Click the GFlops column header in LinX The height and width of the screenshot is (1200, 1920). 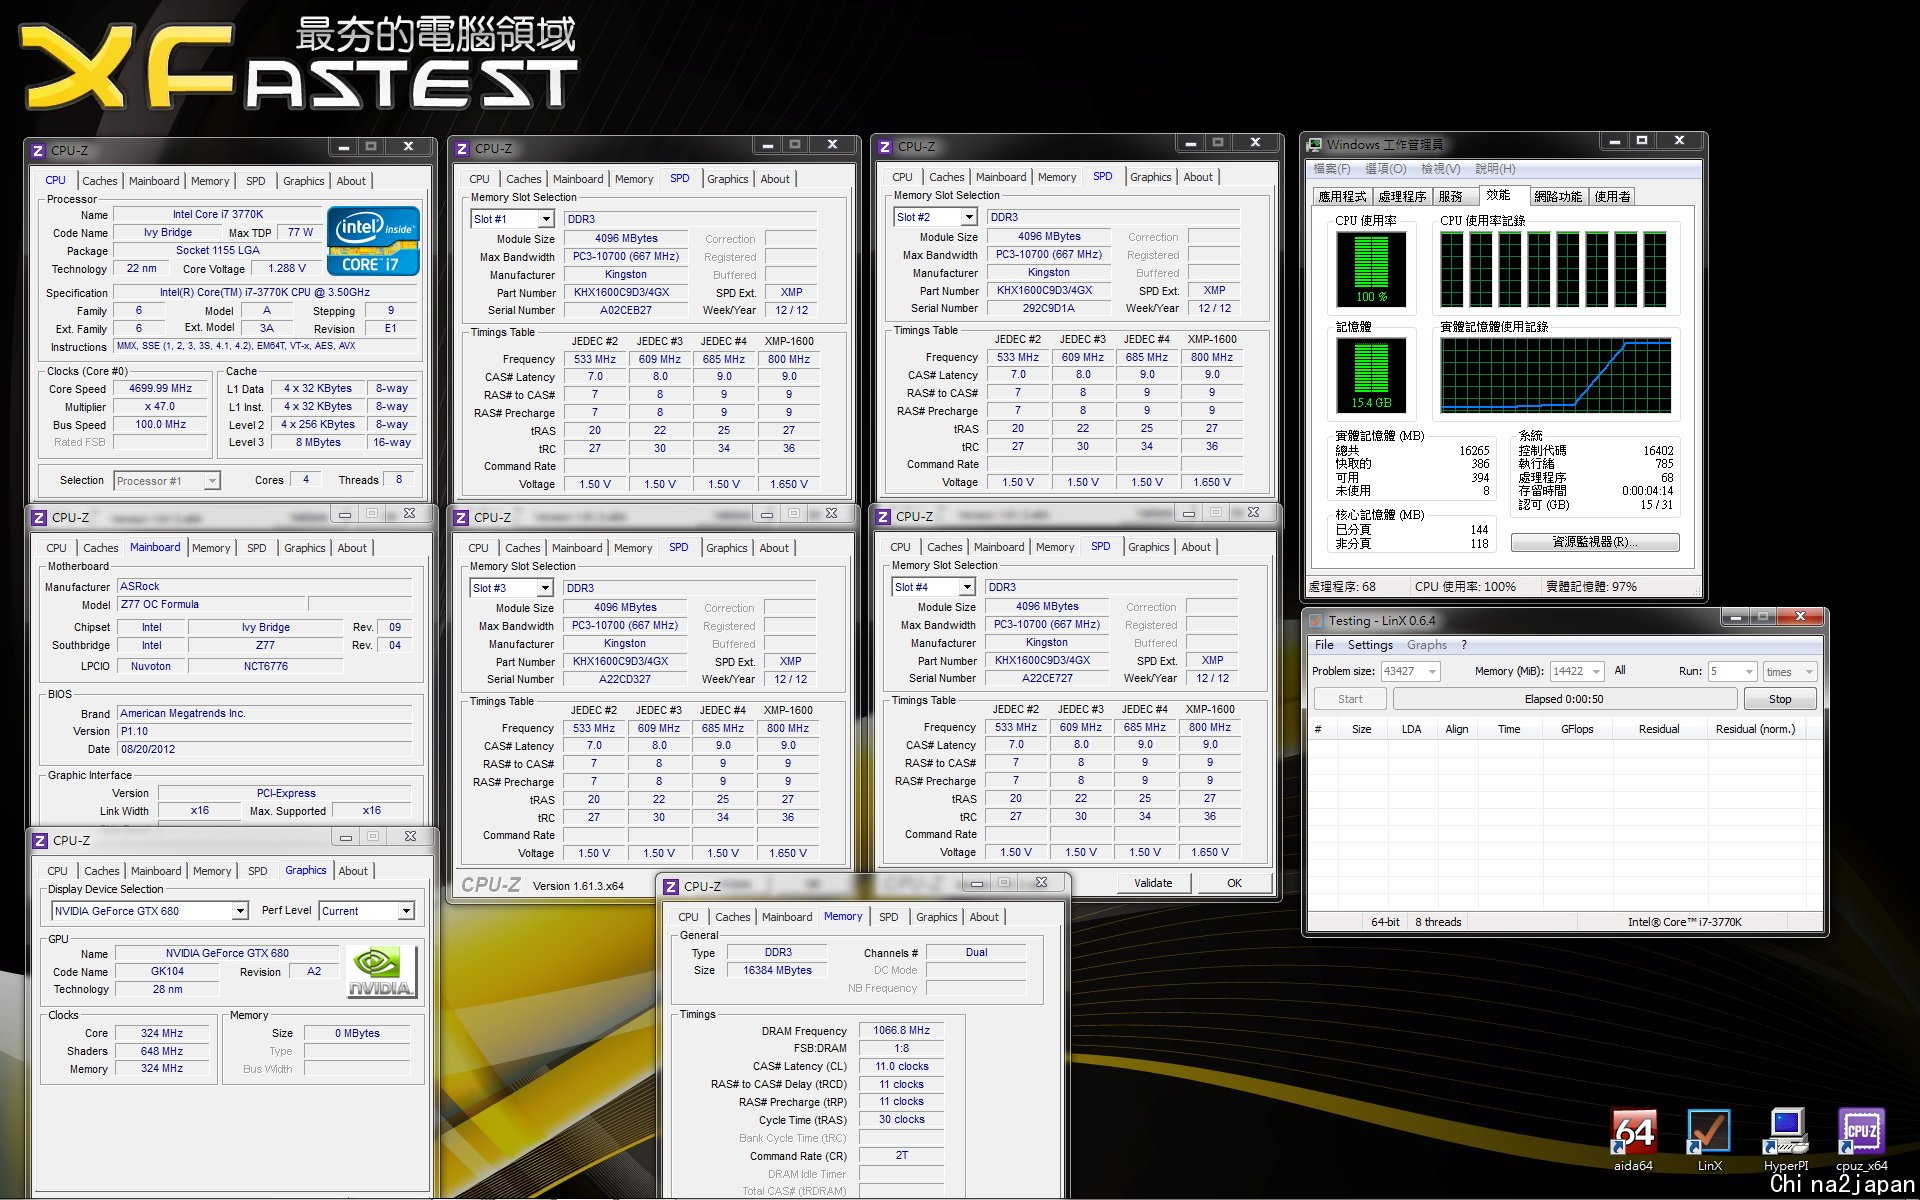pos(1577,729)
